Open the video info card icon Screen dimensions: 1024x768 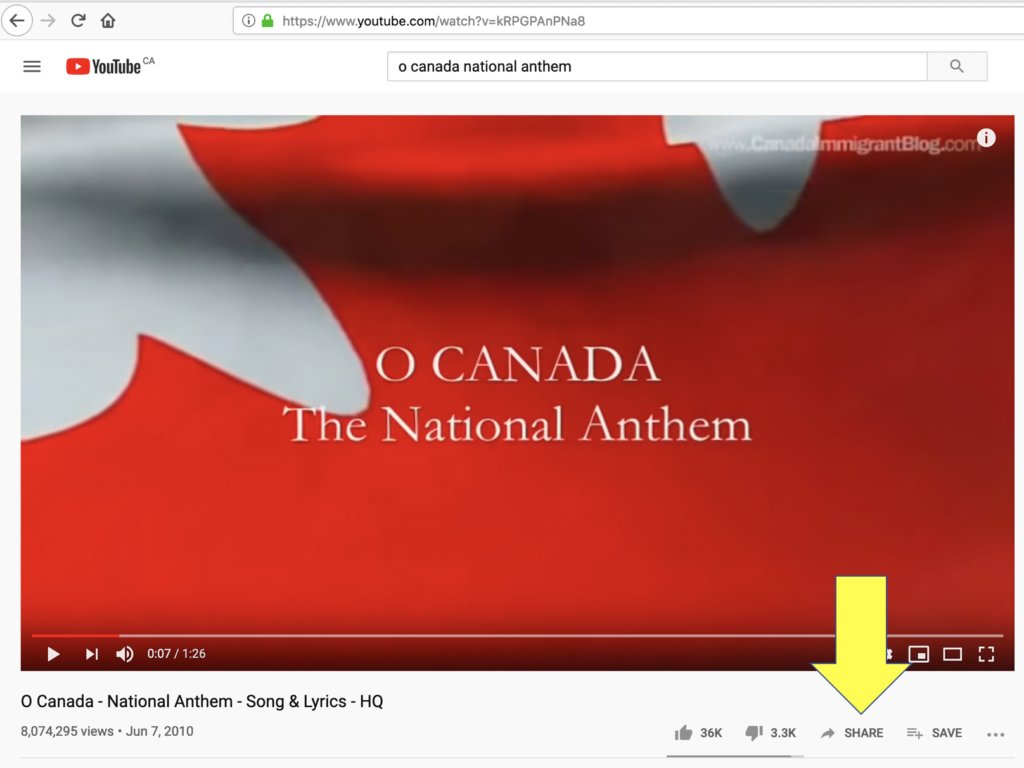tap(986, 138)
